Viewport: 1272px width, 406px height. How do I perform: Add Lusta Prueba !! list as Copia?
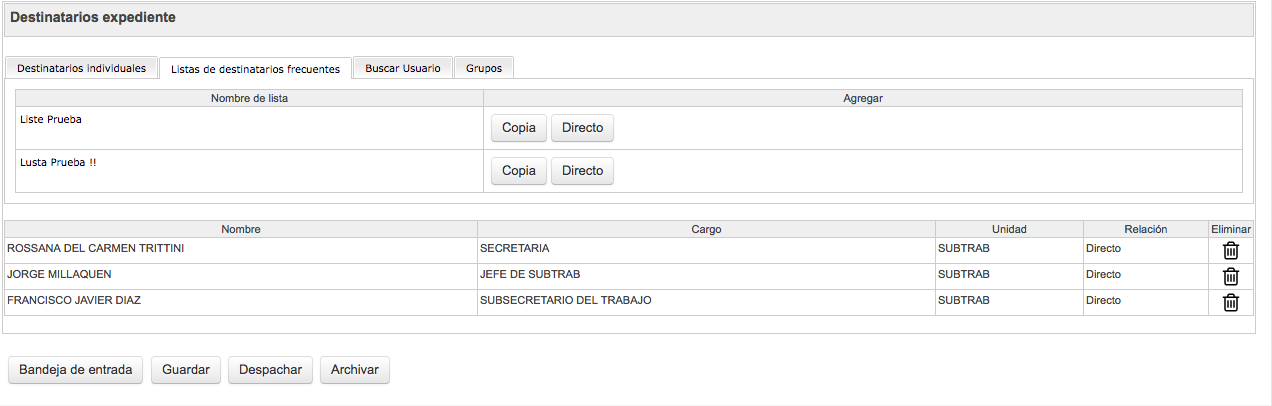coord(519,171)
